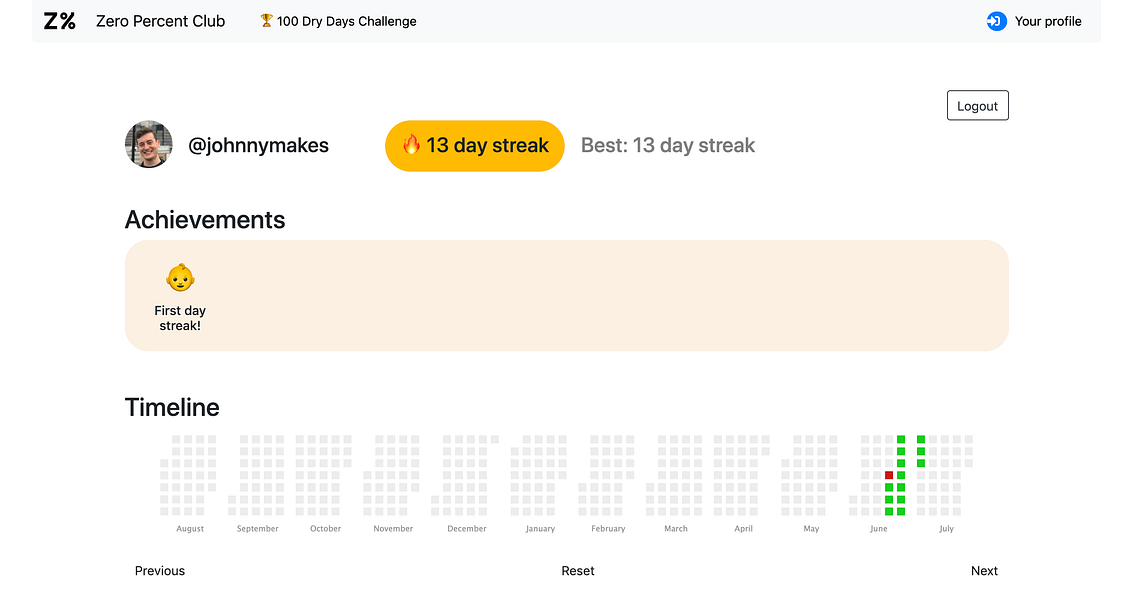Click the fire icon in streak badge
Viewport: 1133px width, 600px height.
pyautogui.click(x=411, y=145)
